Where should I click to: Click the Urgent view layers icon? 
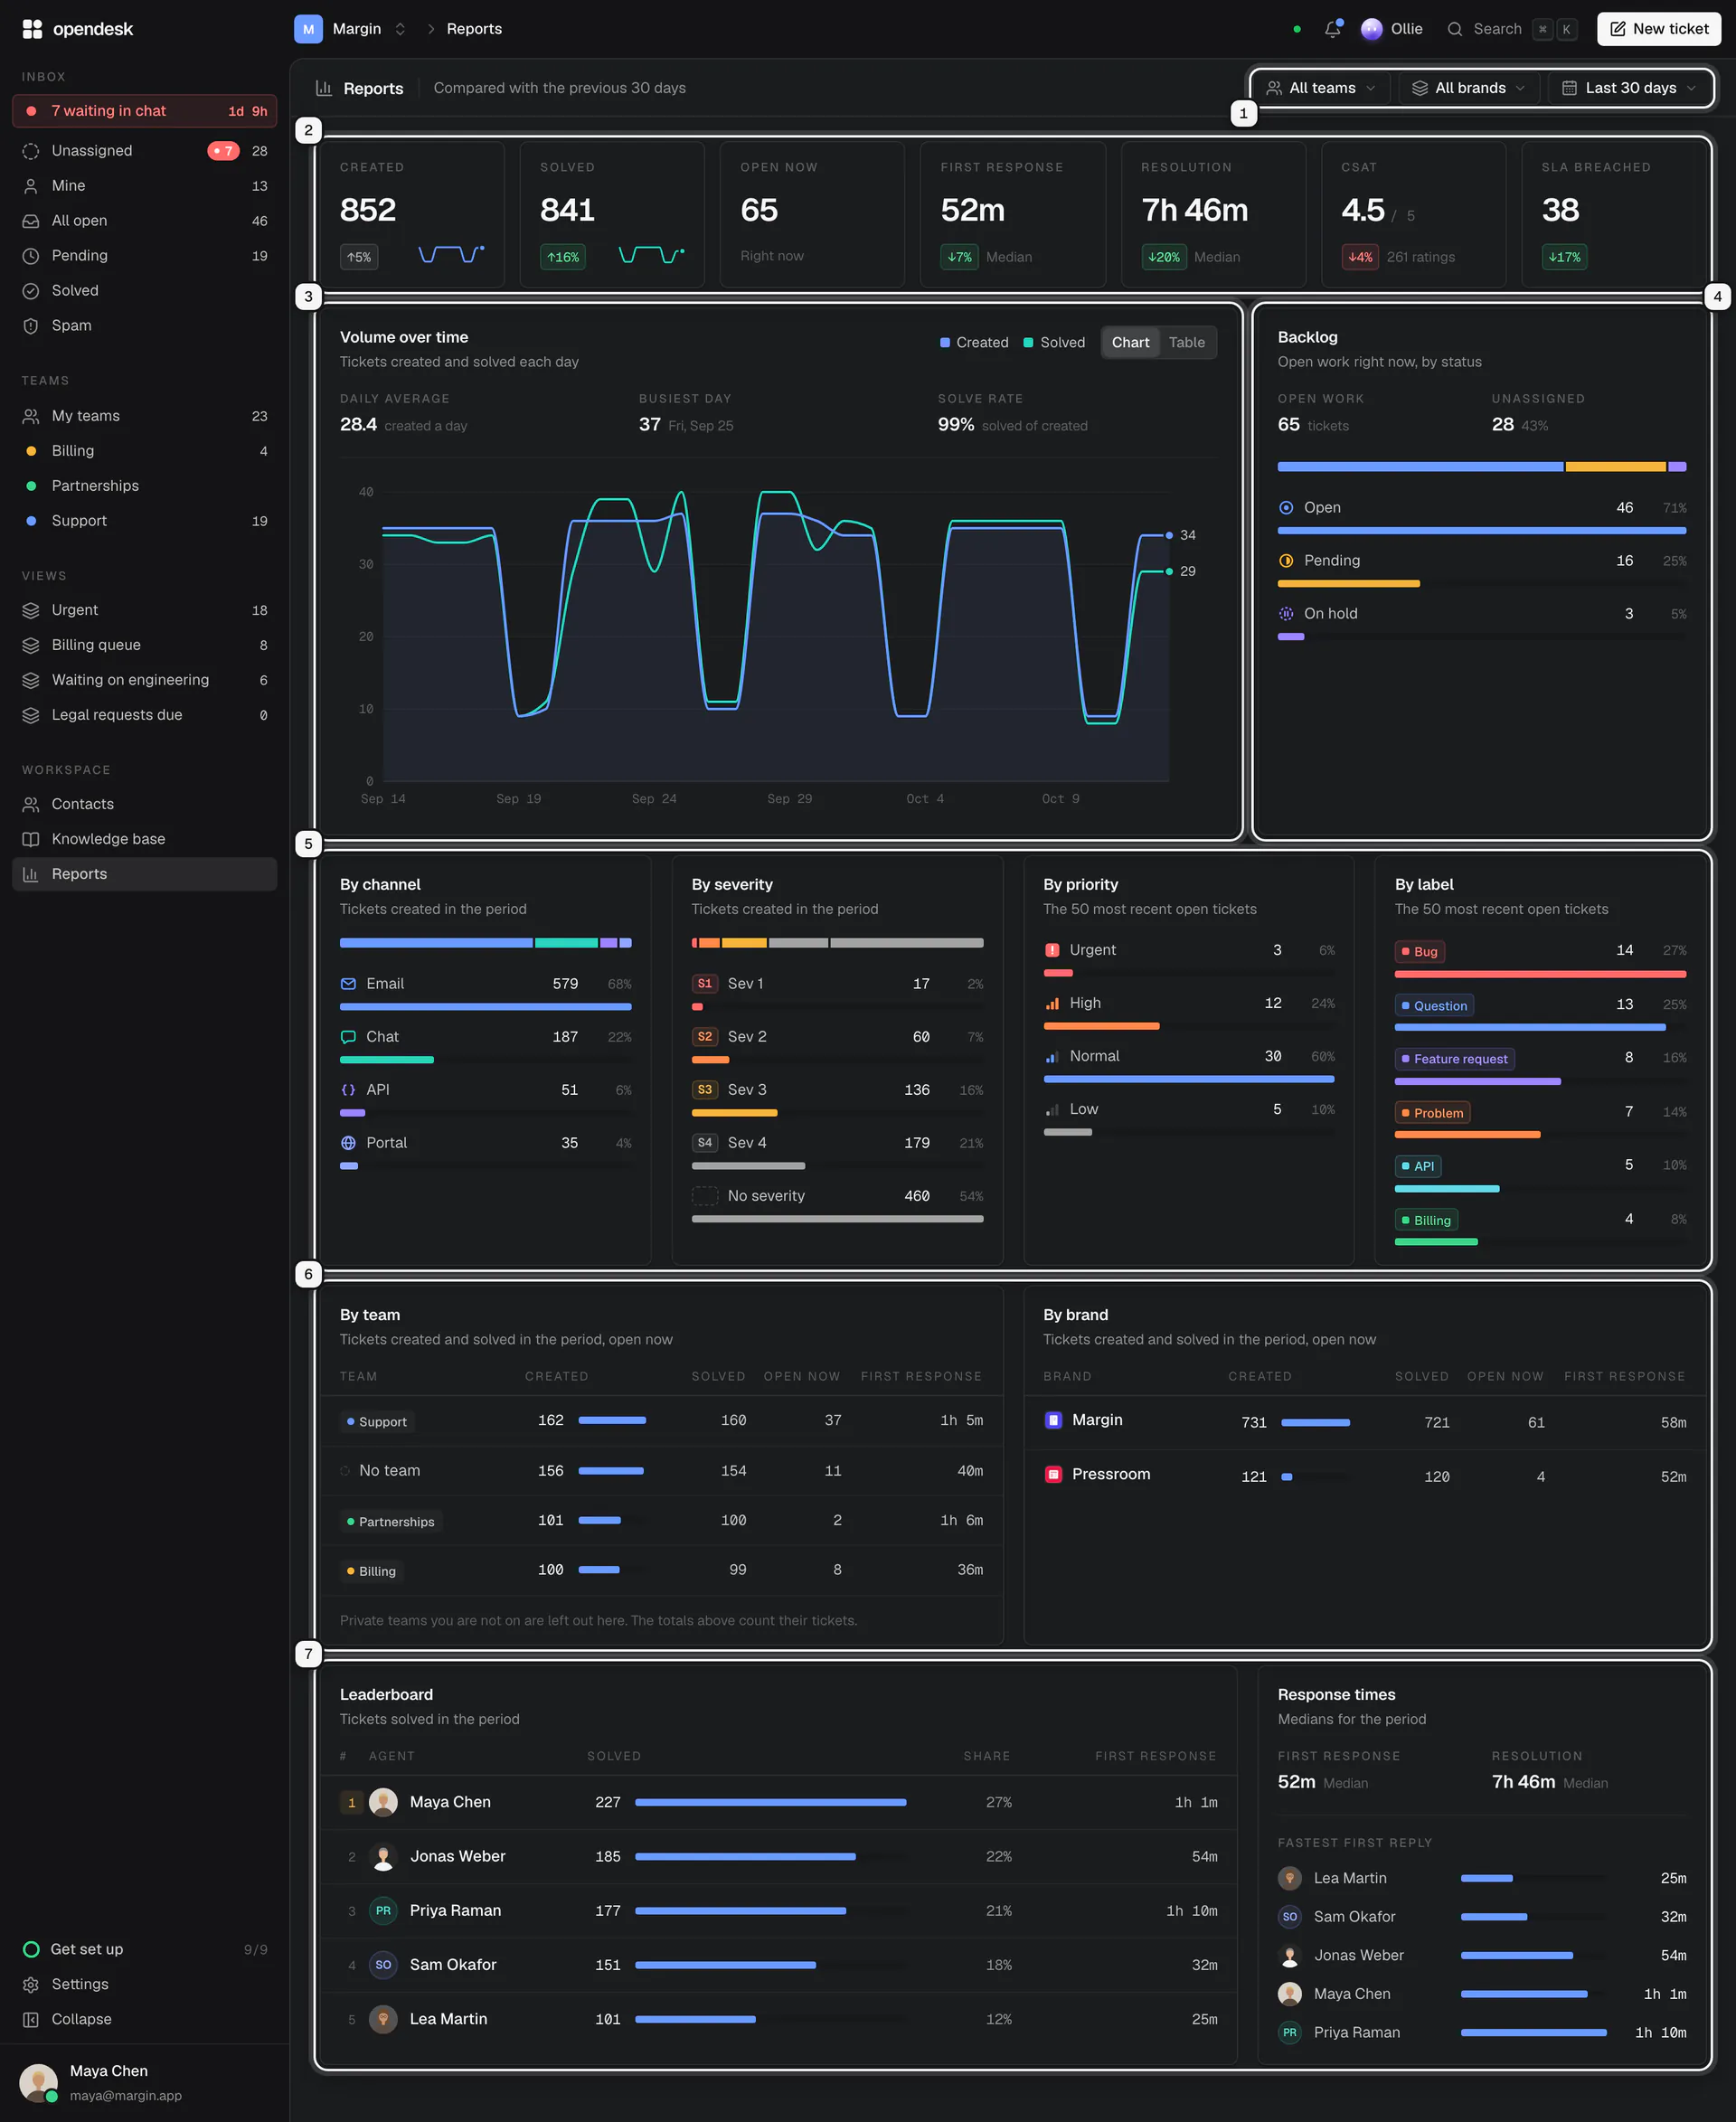pos(31,610)
